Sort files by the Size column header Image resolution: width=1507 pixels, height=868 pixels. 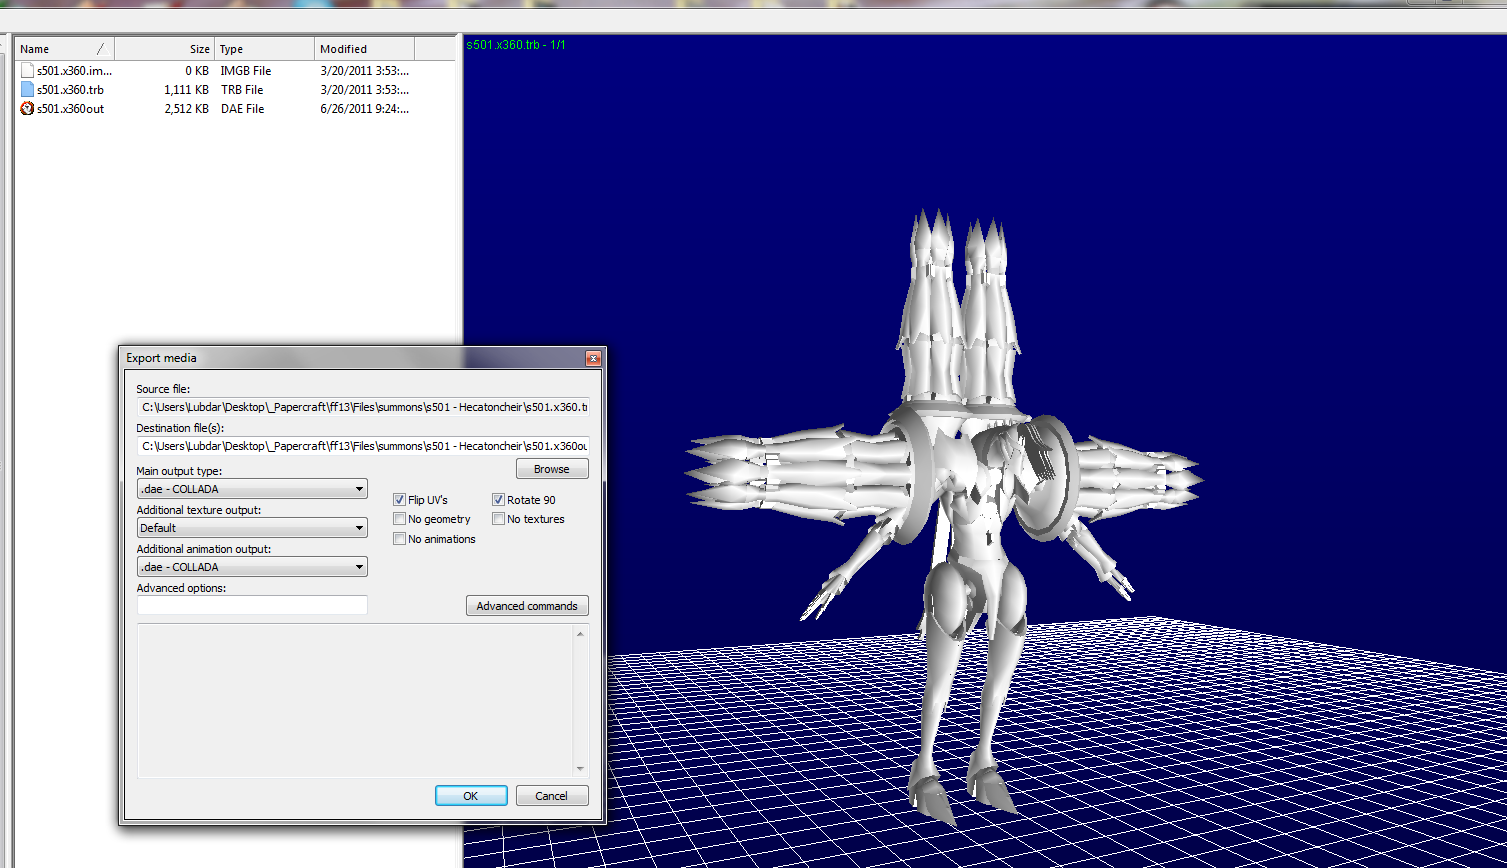pyautogui.click(x=165, y=49)
